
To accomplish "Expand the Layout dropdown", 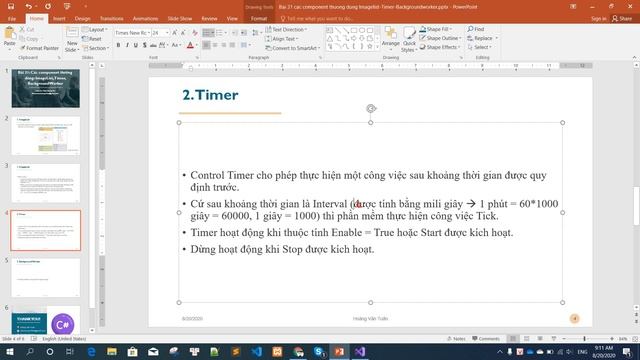I will click(x=95, y=29).
